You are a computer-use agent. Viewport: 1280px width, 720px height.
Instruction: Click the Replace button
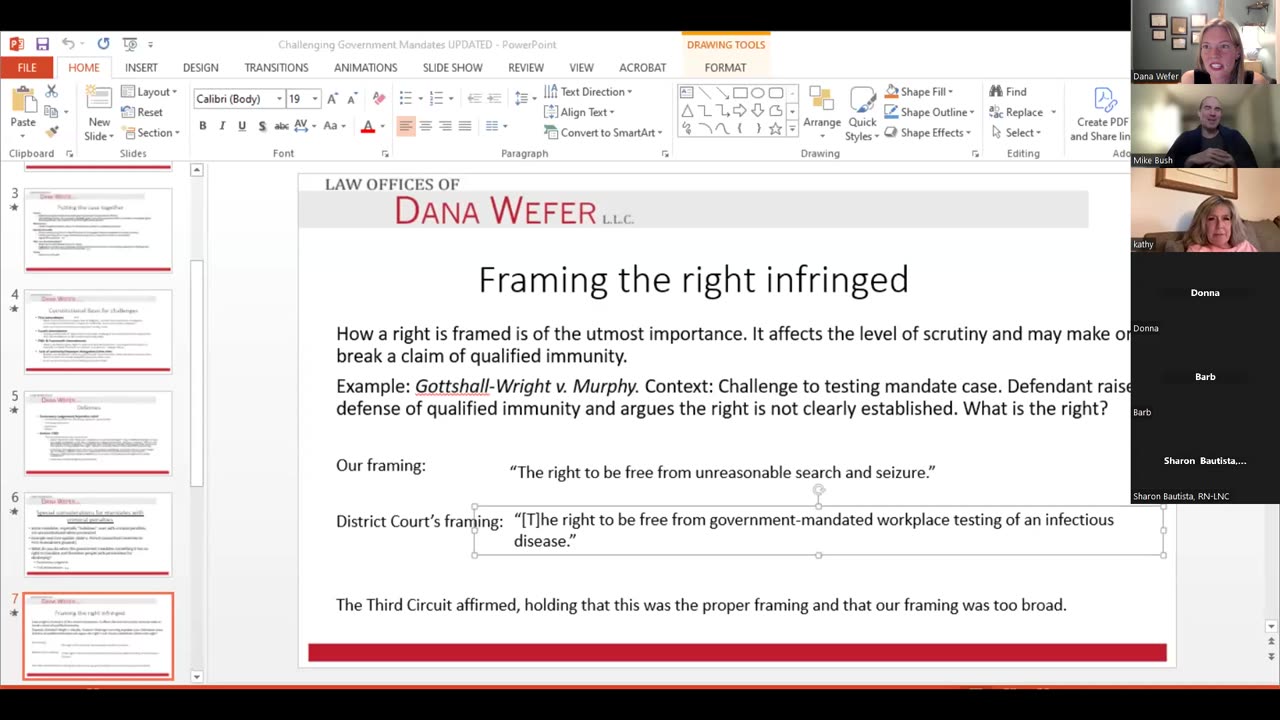tap(1022, 112)
